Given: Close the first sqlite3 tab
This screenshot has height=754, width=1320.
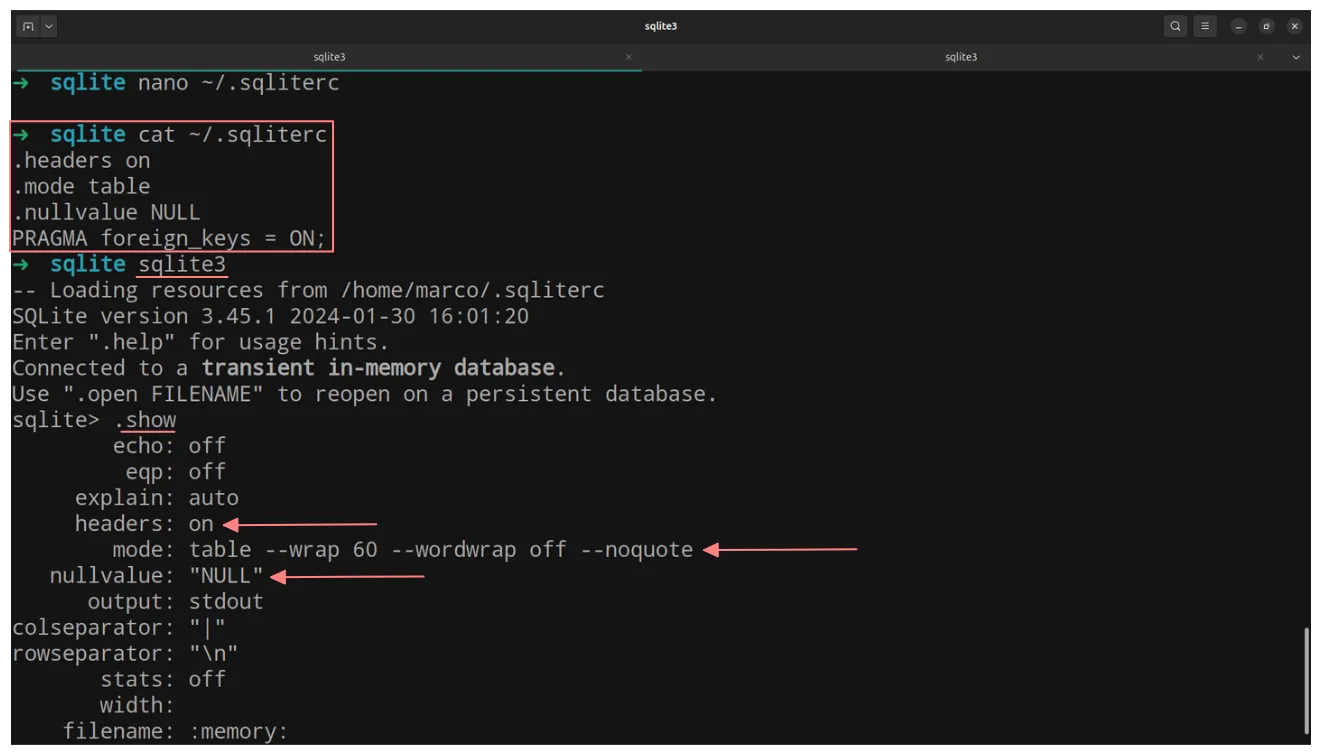Looking at the screenshot, I should [x=628, y=57].
